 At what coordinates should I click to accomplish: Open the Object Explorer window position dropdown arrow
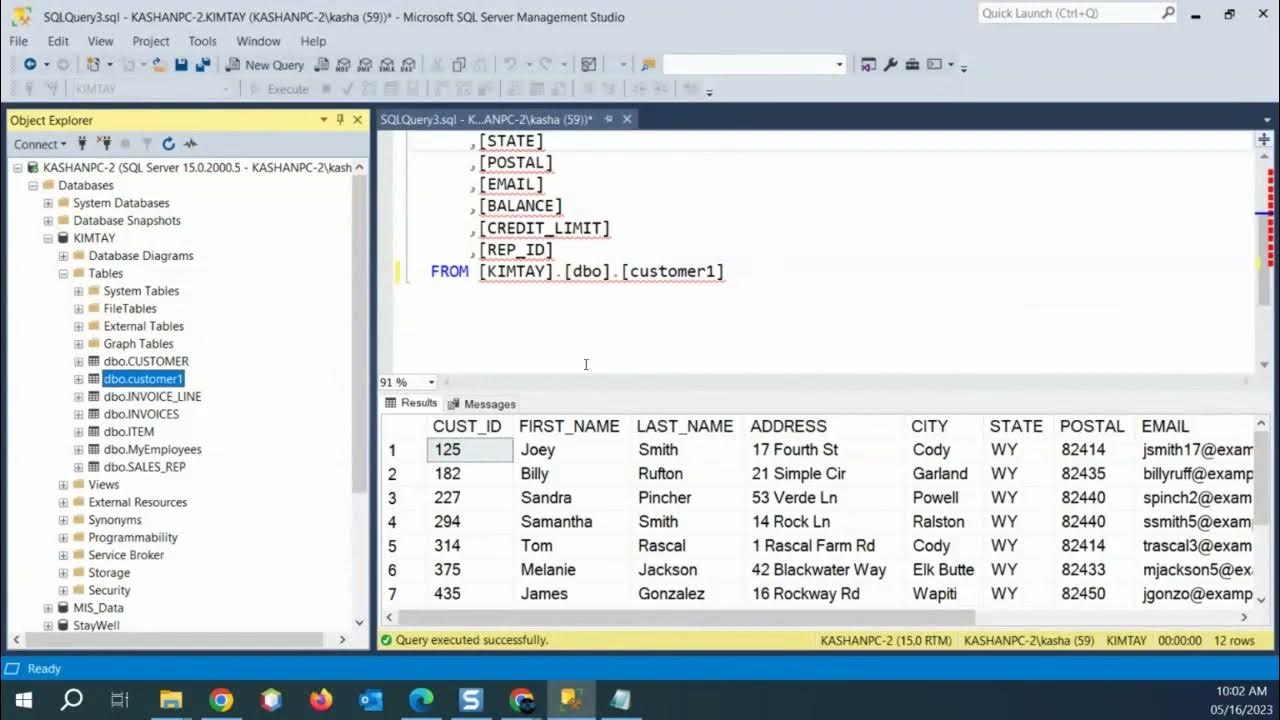[x=324, y=120]
